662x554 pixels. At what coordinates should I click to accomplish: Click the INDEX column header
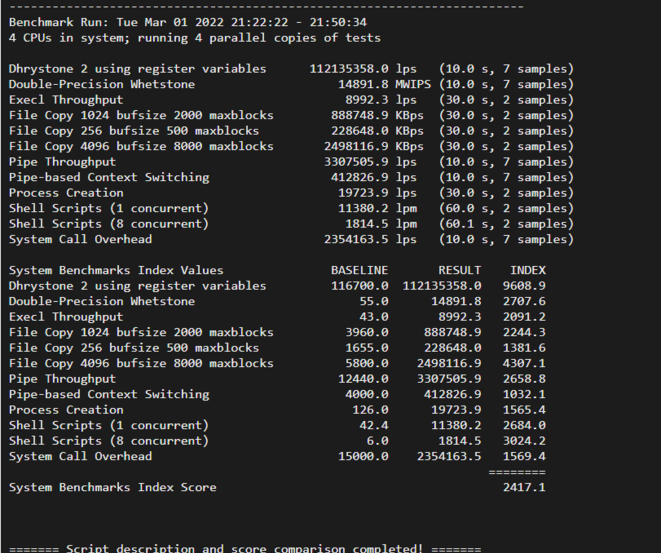click(528, 270)
